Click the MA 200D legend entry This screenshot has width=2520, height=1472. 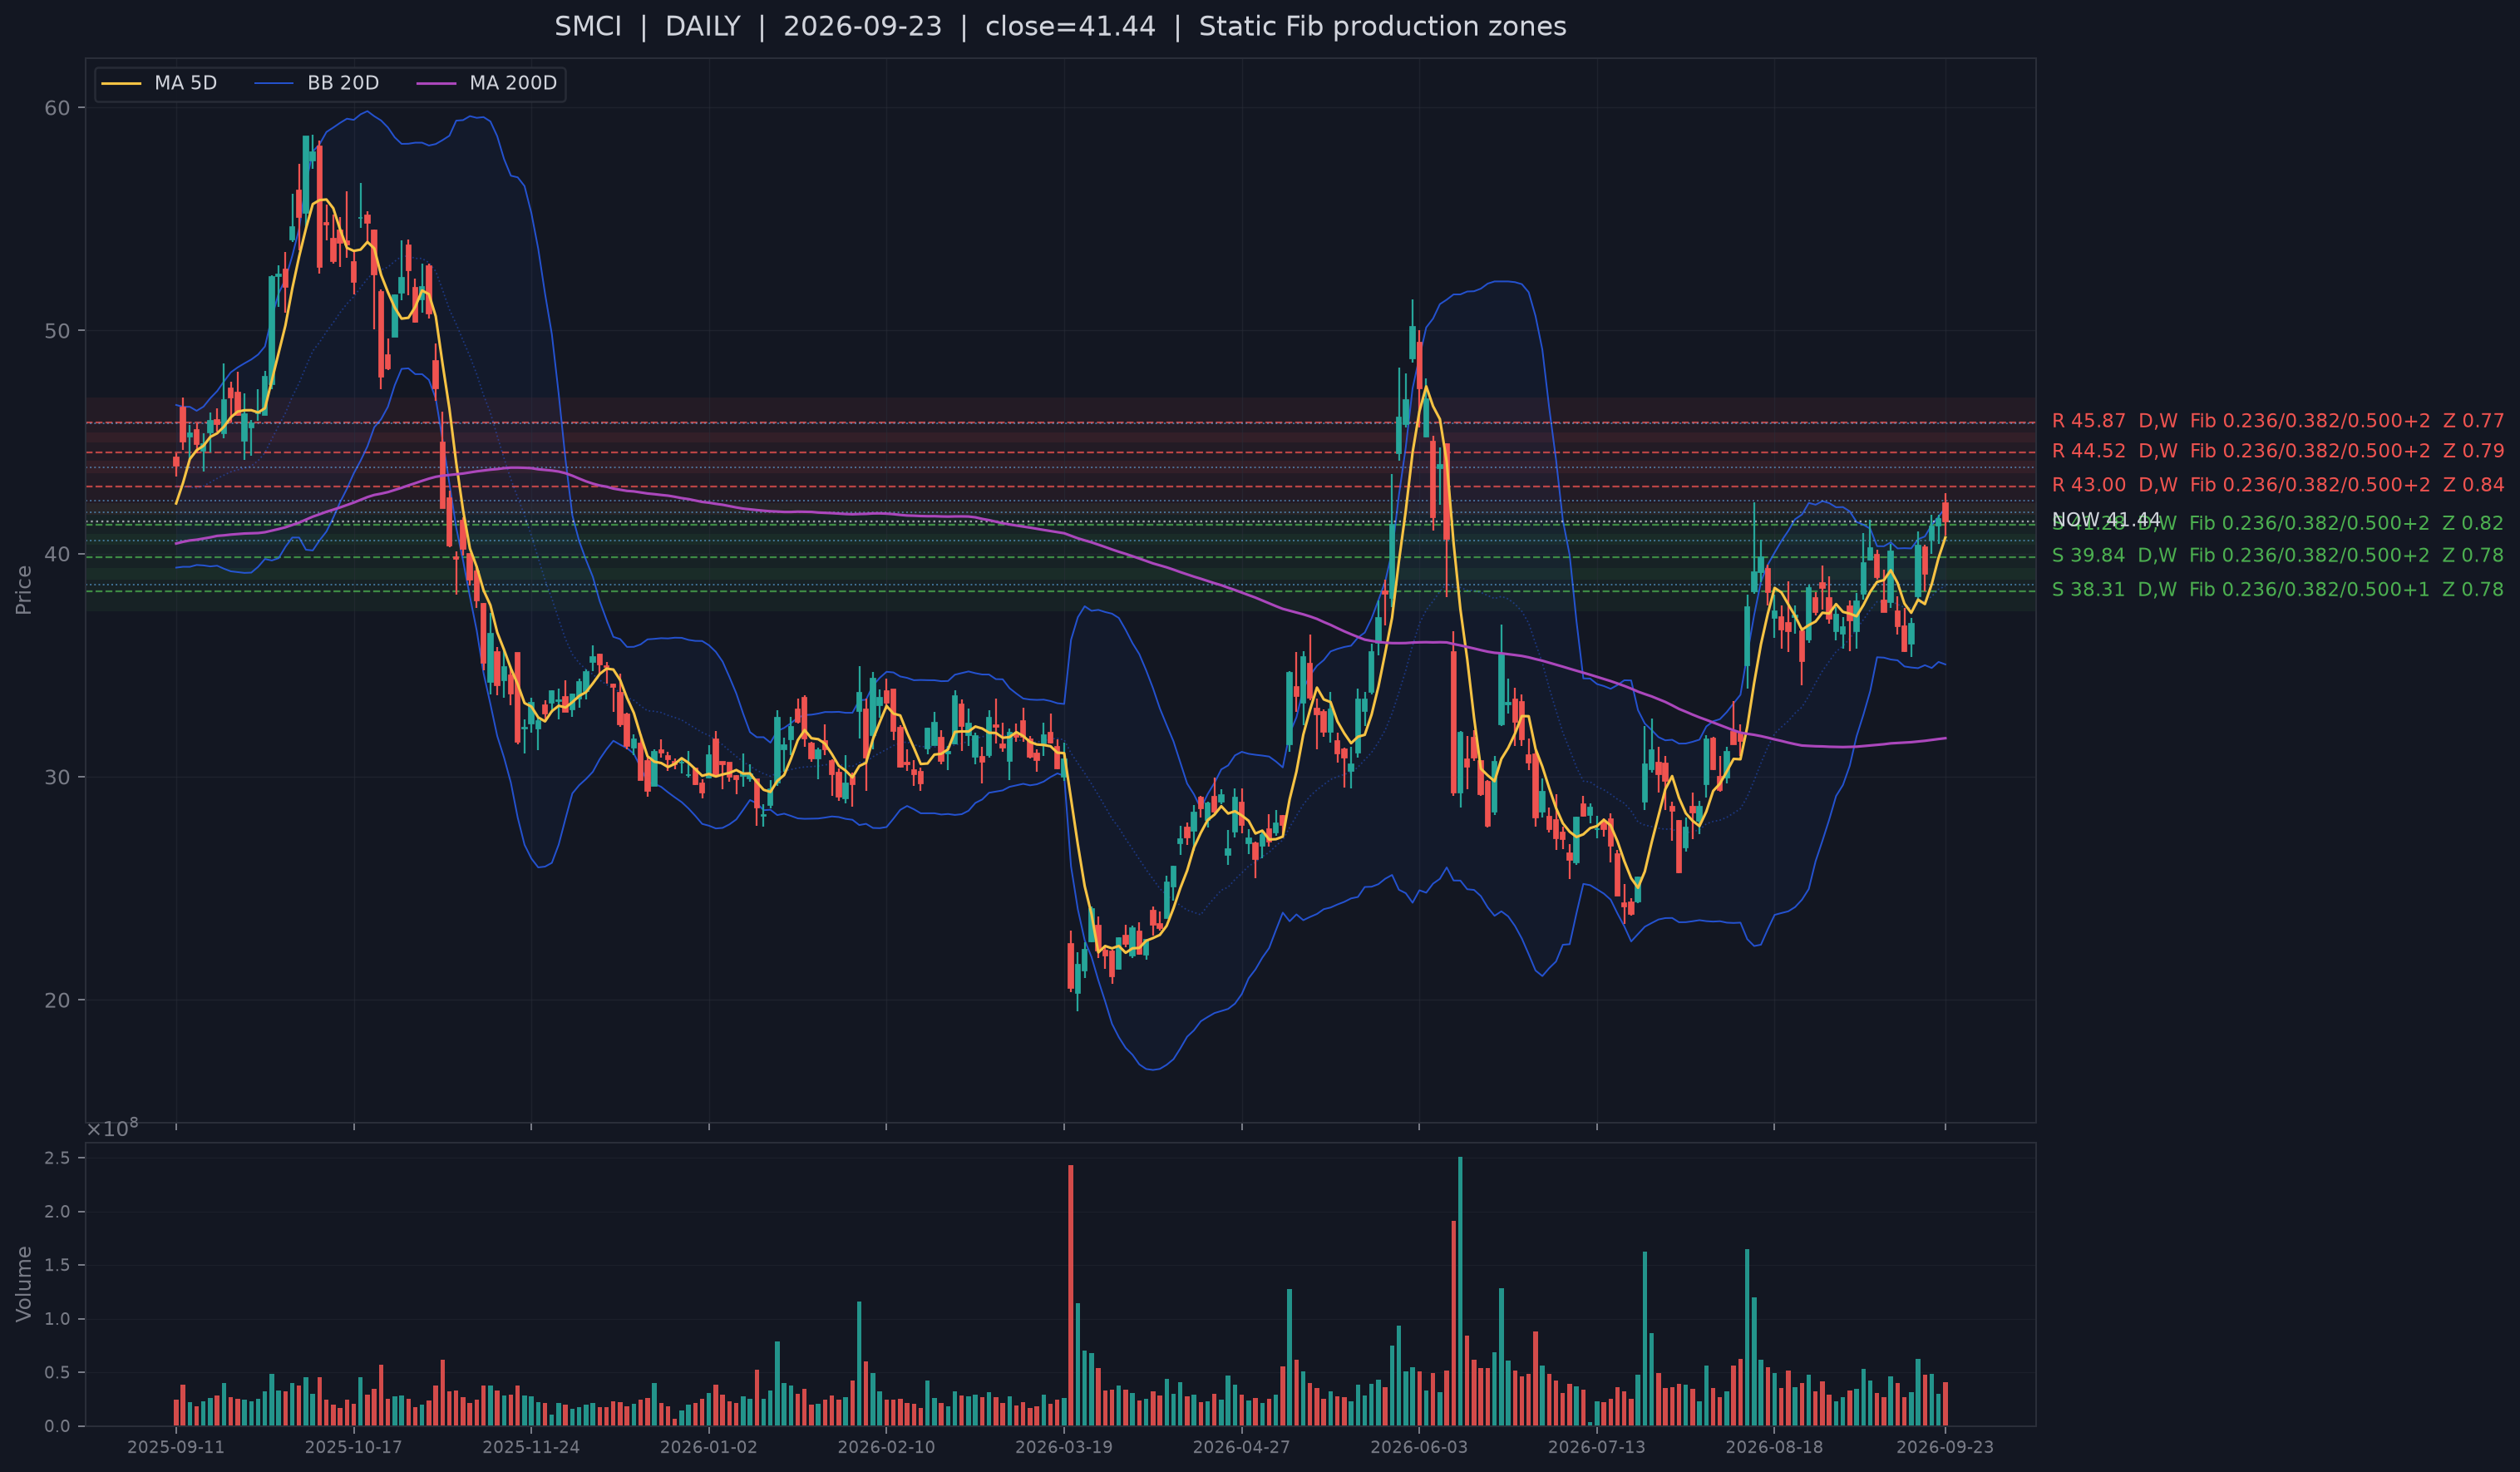click(x=487, y=83)
